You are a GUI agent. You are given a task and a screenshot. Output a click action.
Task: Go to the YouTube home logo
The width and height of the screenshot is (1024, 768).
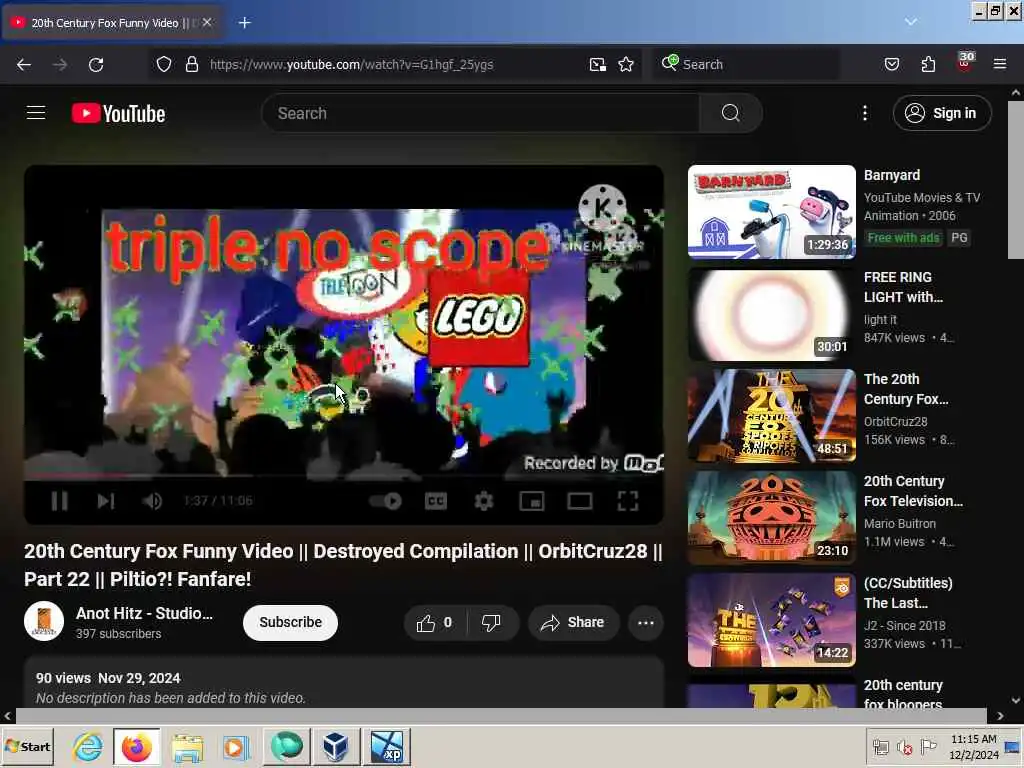point(118,114)
